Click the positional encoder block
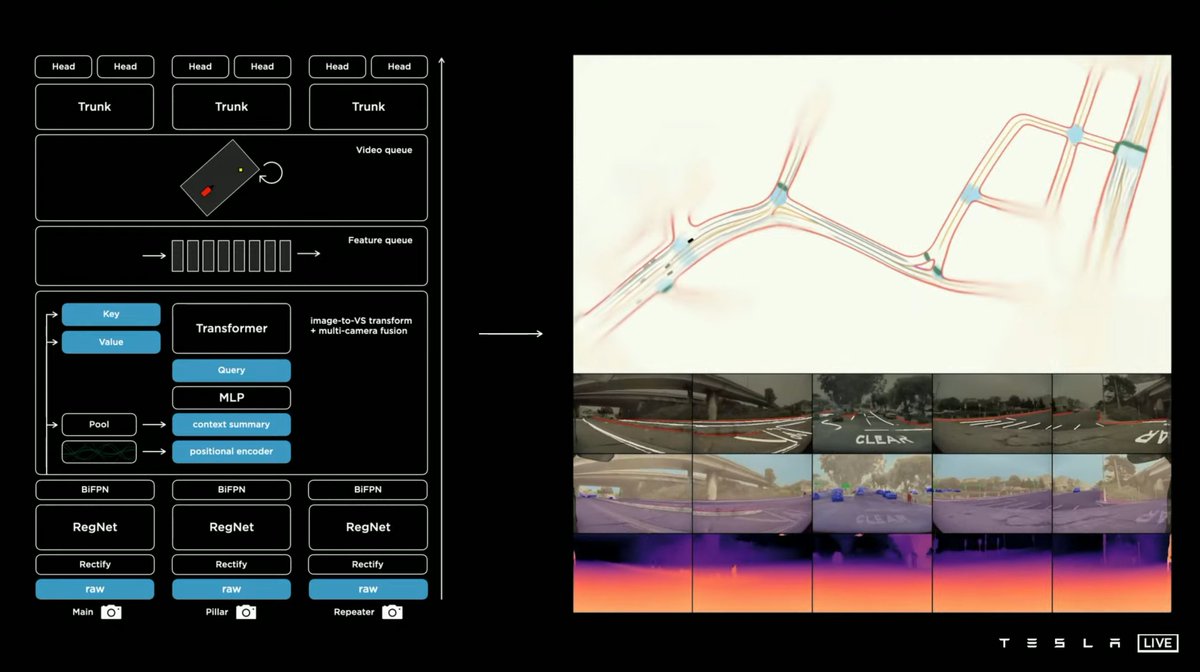 [x=231, y=451]
